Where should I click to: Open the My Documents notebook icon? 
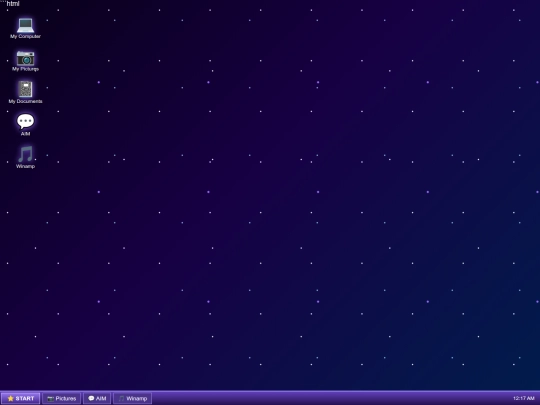tap(25, 89)
